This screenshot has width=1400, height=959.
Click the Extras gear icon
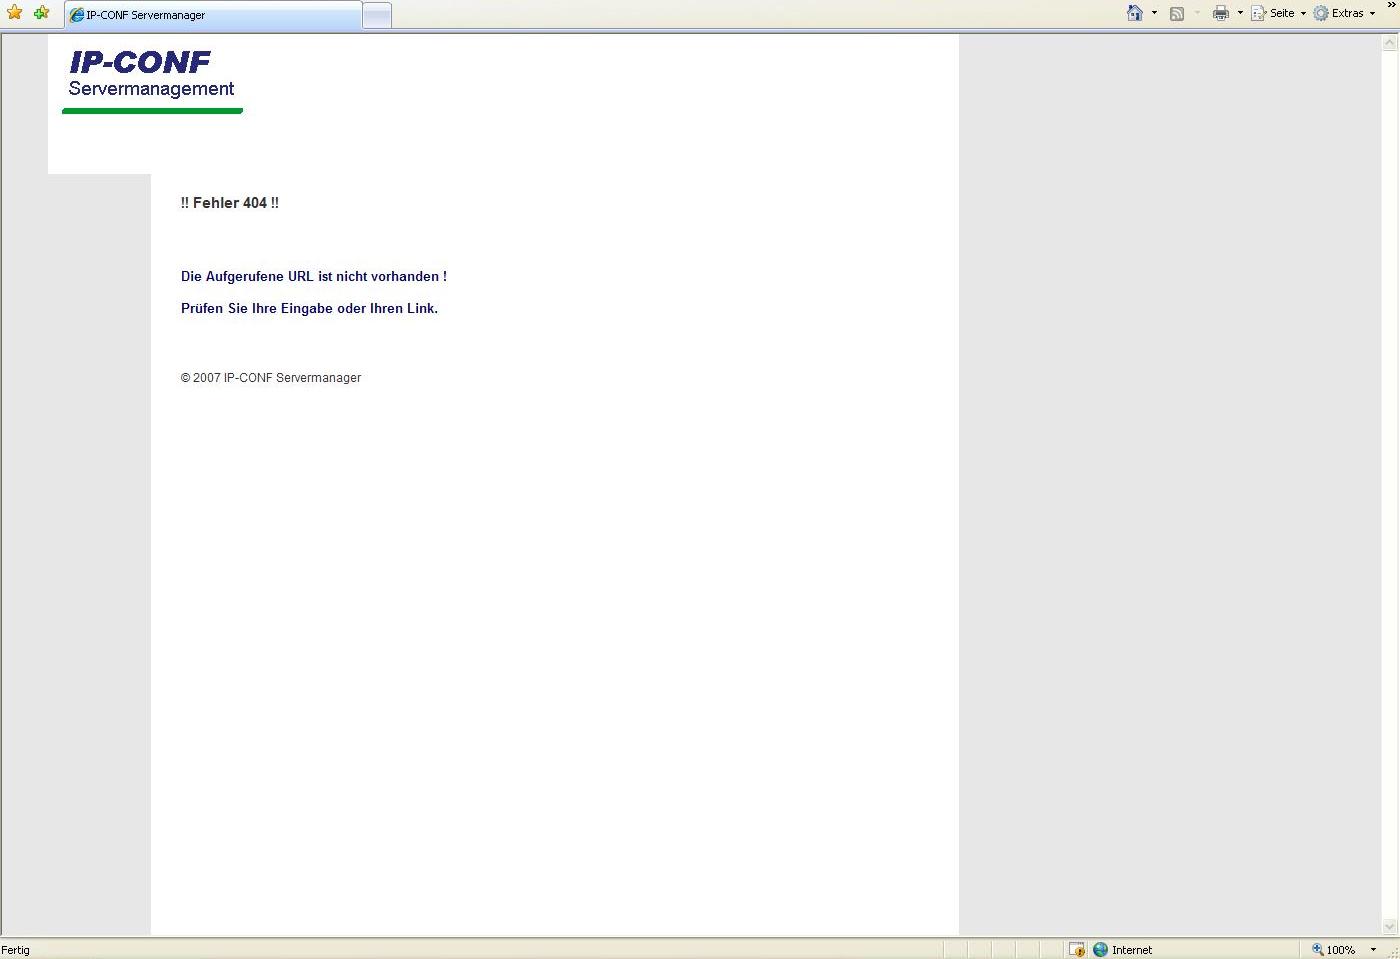click(1321, 13)
